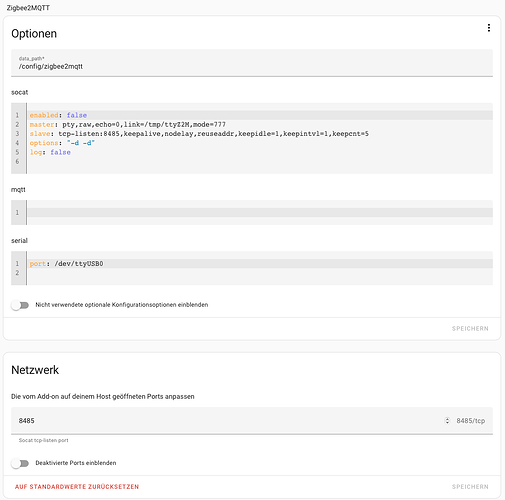The image size is (505, 500).
Task: Click the data_path input field
Action: pos(252,63)
